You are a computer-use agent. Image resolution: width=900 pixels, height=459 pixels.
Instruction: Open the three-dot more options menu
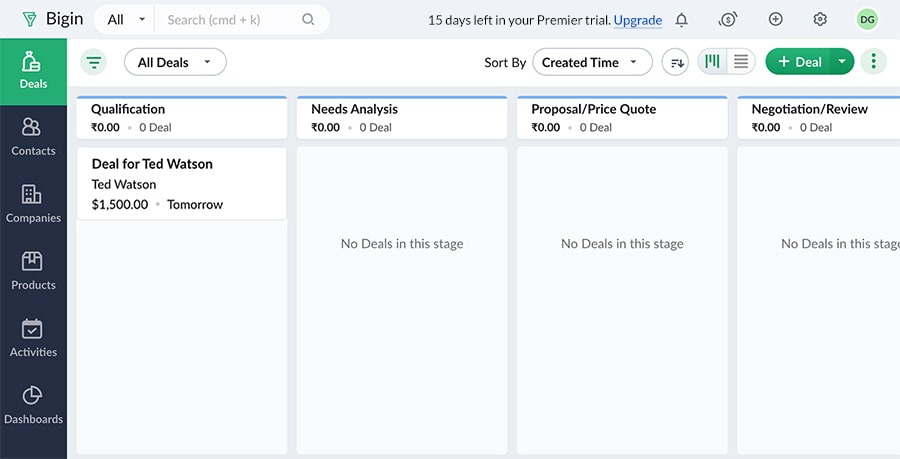pyautogui.click(x=873, y=62)
